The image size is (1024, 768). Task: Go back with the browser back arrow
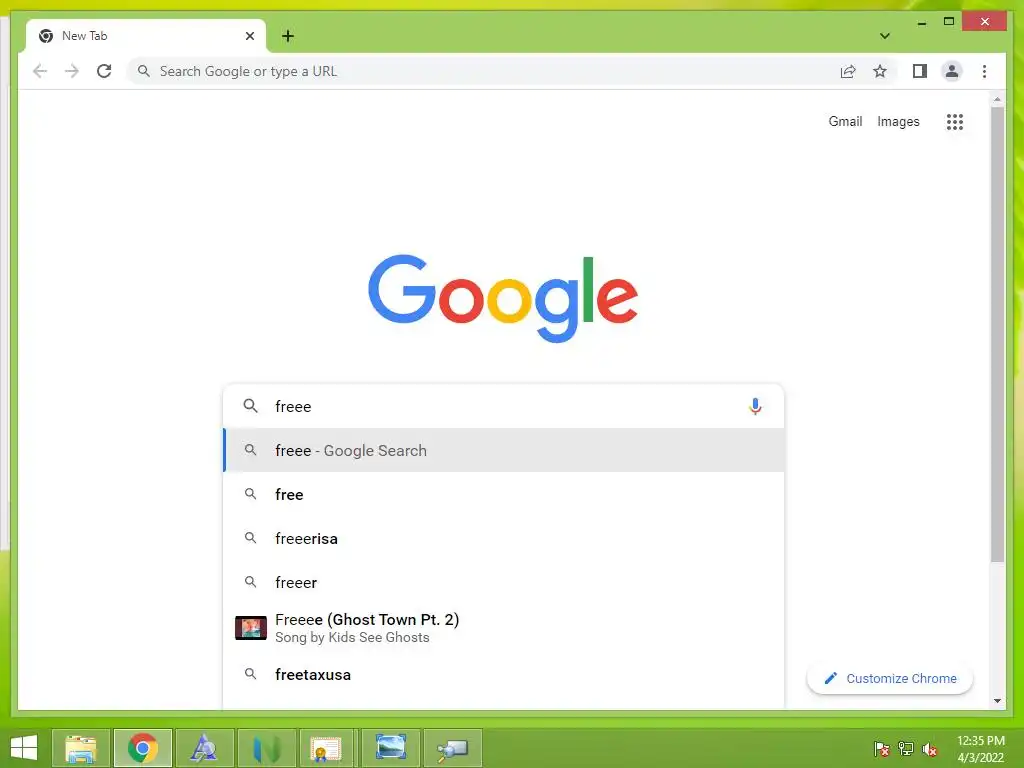(40, 71)
